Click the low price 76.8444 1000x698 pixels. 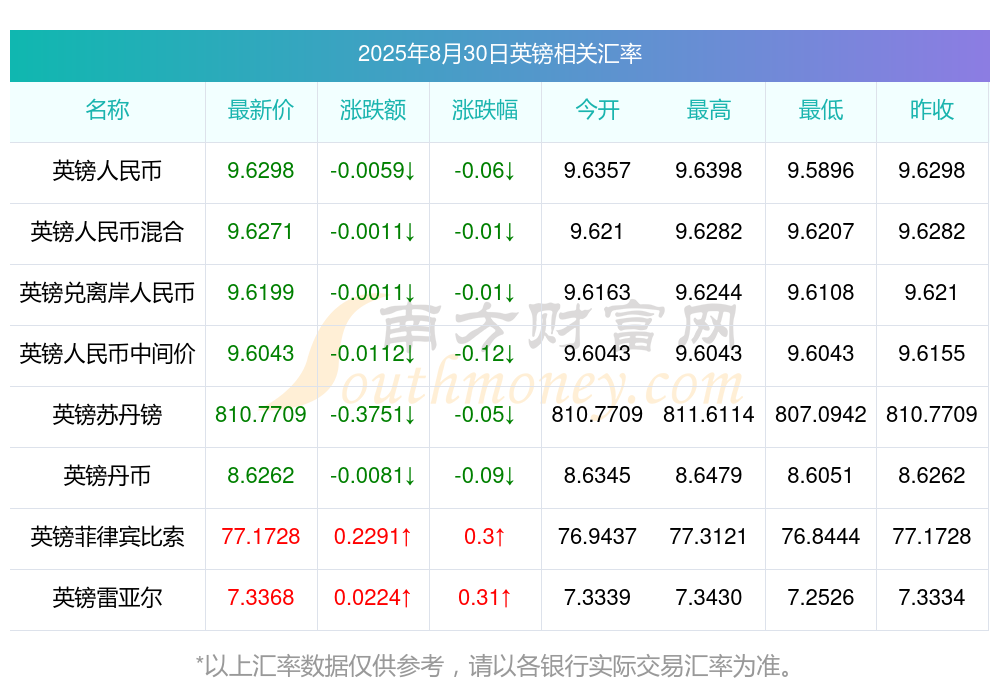tap(820, 536)
